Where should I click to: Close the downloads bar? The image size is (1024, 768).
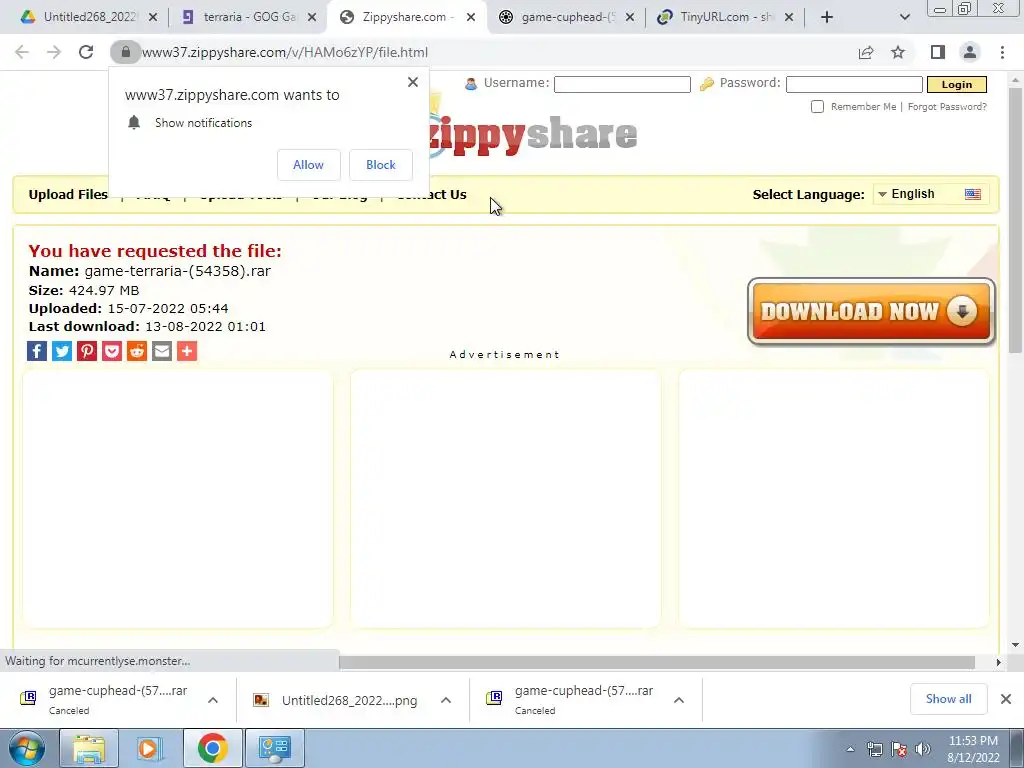pos(1006,699)
